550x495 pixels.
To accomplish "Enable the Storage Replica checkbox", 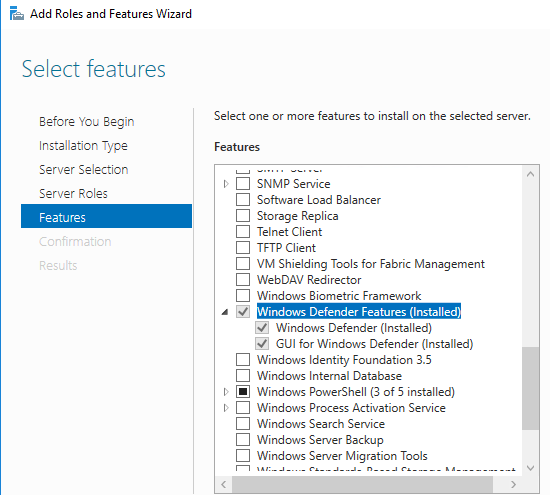I will 243,216.
